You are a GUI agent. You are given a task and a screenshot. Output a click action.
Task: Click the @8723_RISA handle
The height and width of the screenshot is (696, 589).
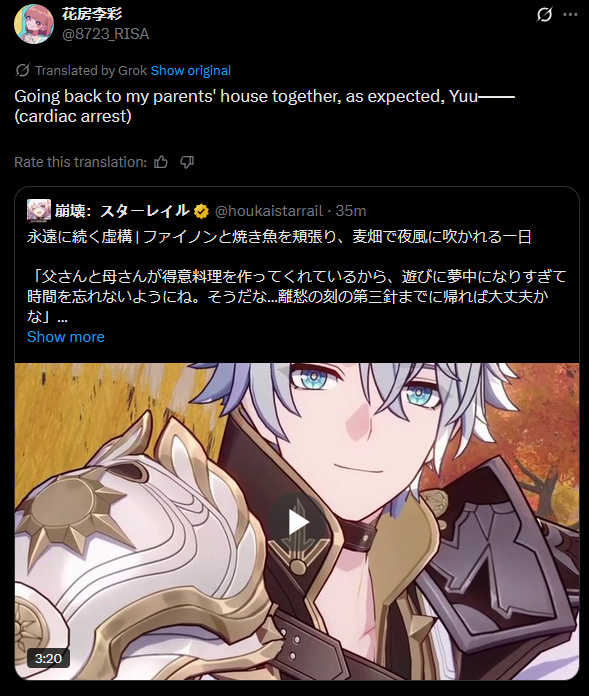point(105,34)
